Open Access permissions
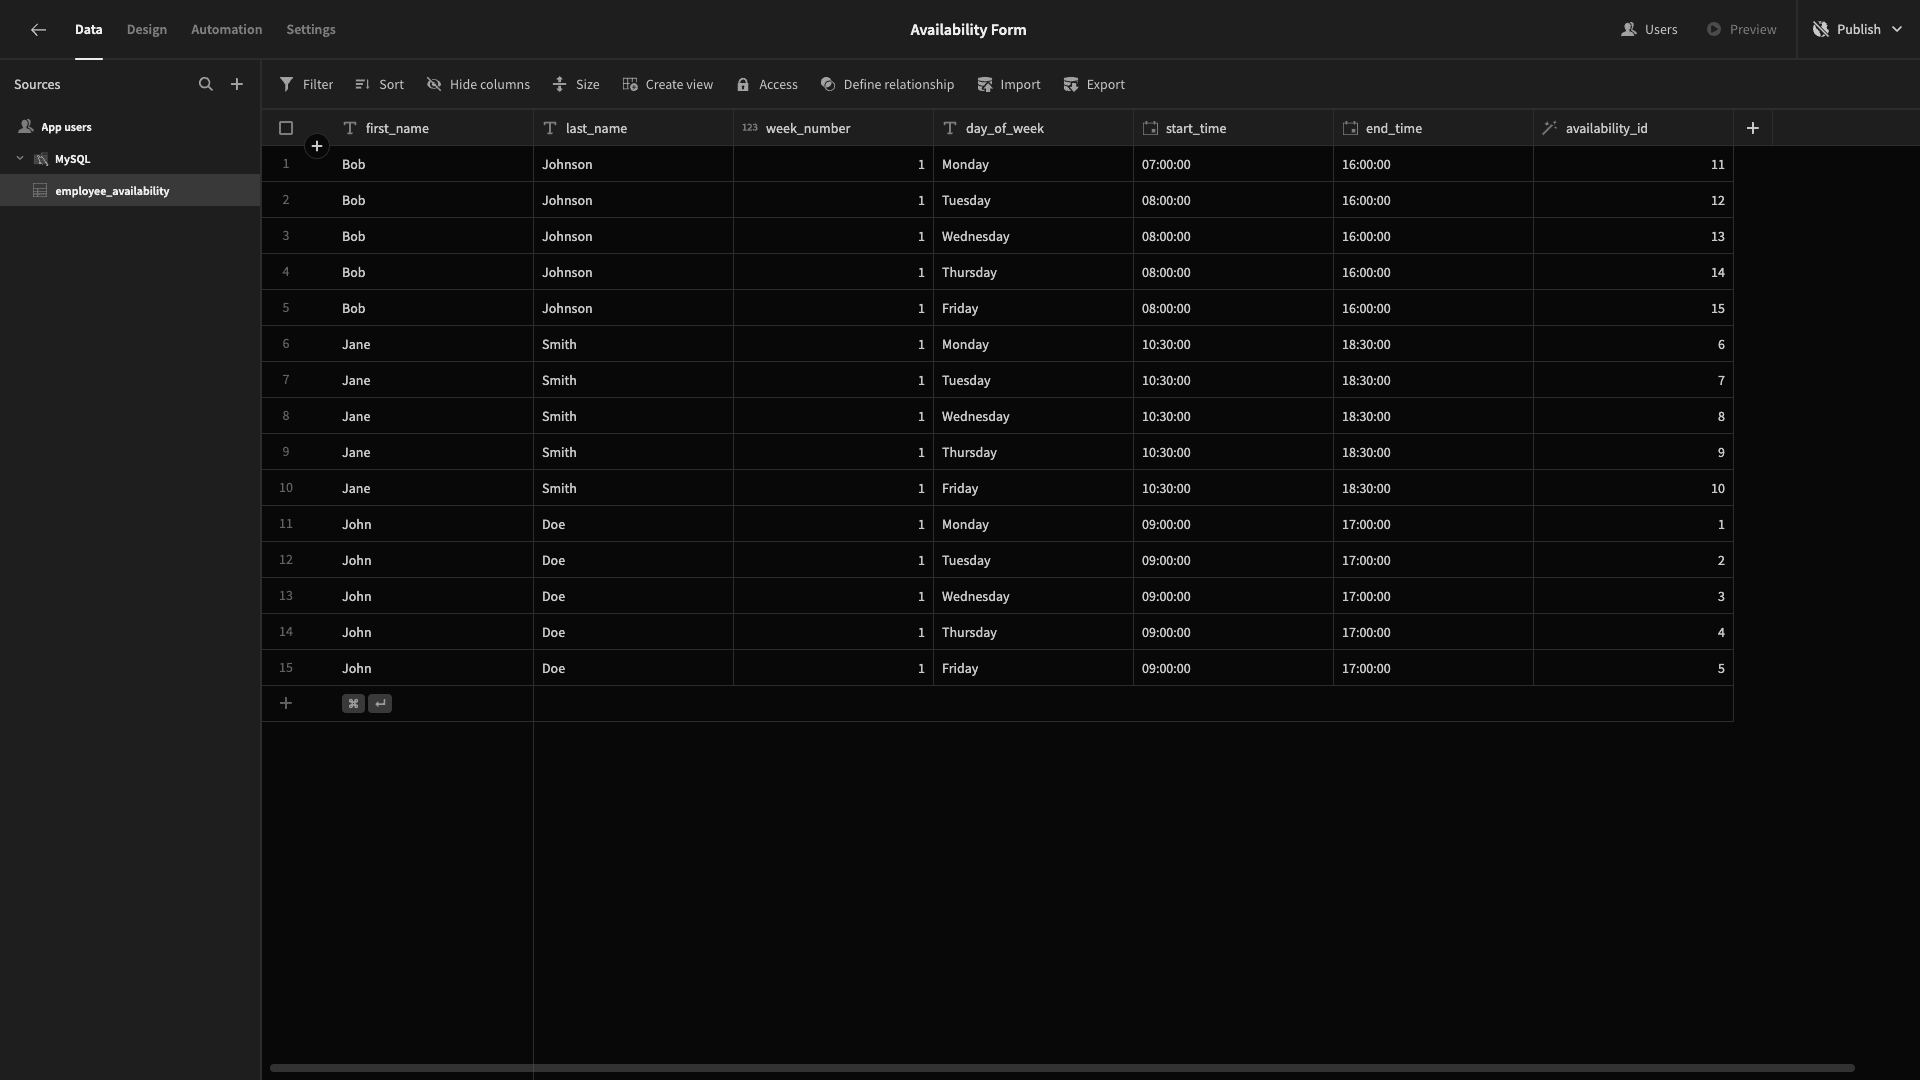This screenshot has height=1080, width=1920. click(x=767, y=85)
